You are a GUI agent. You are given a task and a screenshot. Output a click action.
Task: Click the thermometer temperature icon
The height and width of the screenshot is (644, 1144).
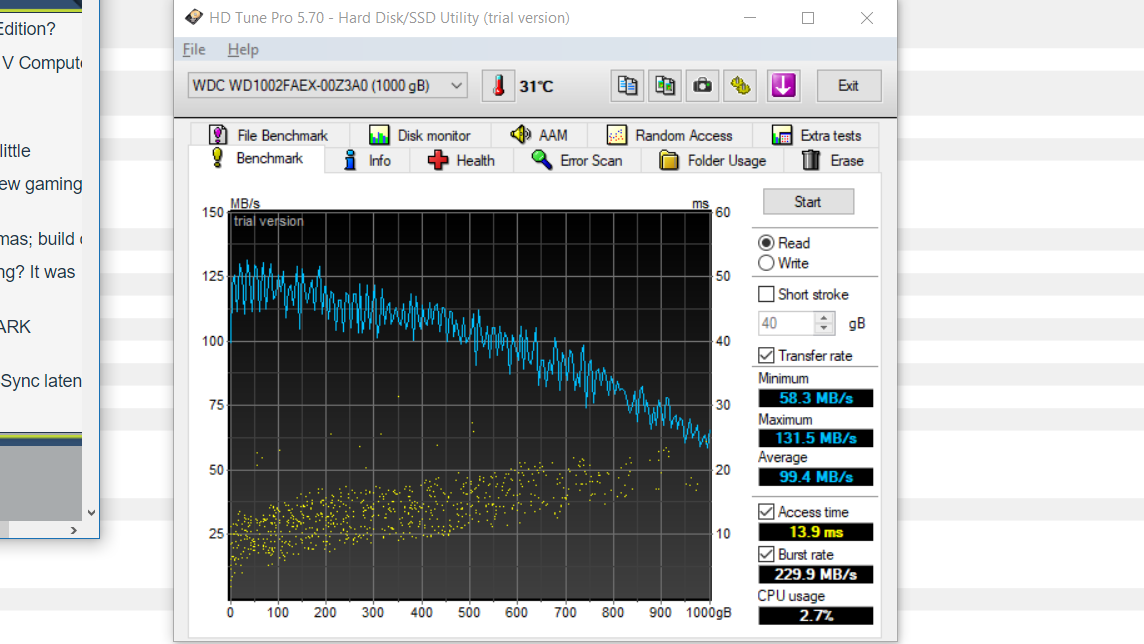click(498, 86)
